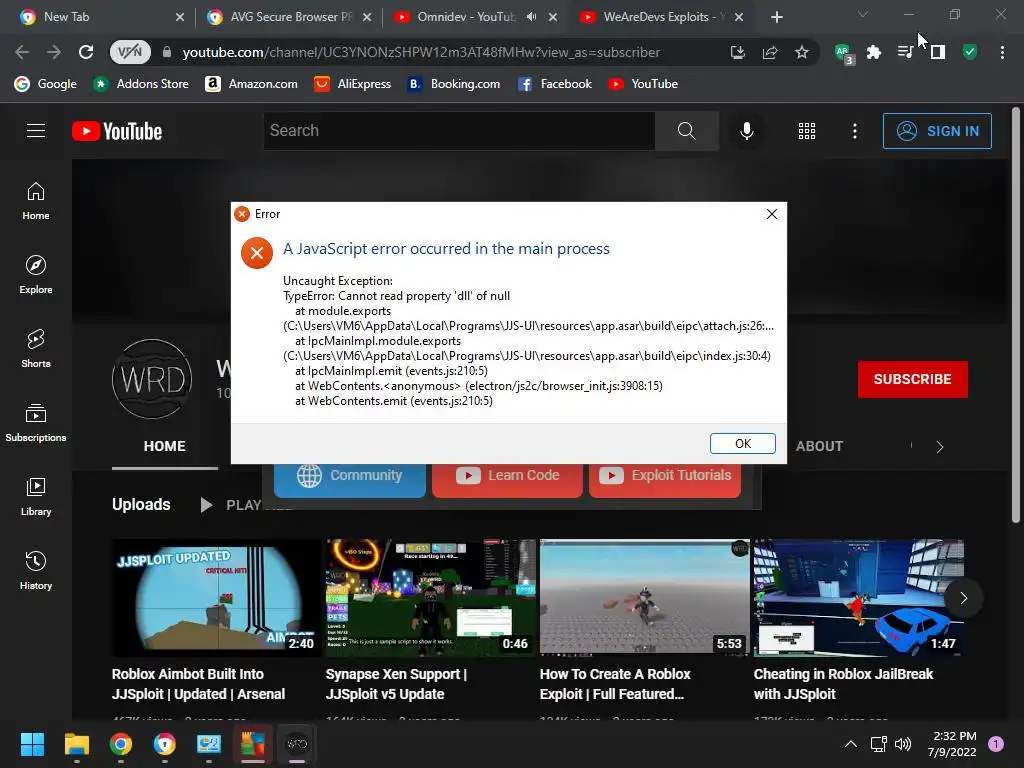
Task: Open the AVG security shield icon
Action: click(970, 52)
